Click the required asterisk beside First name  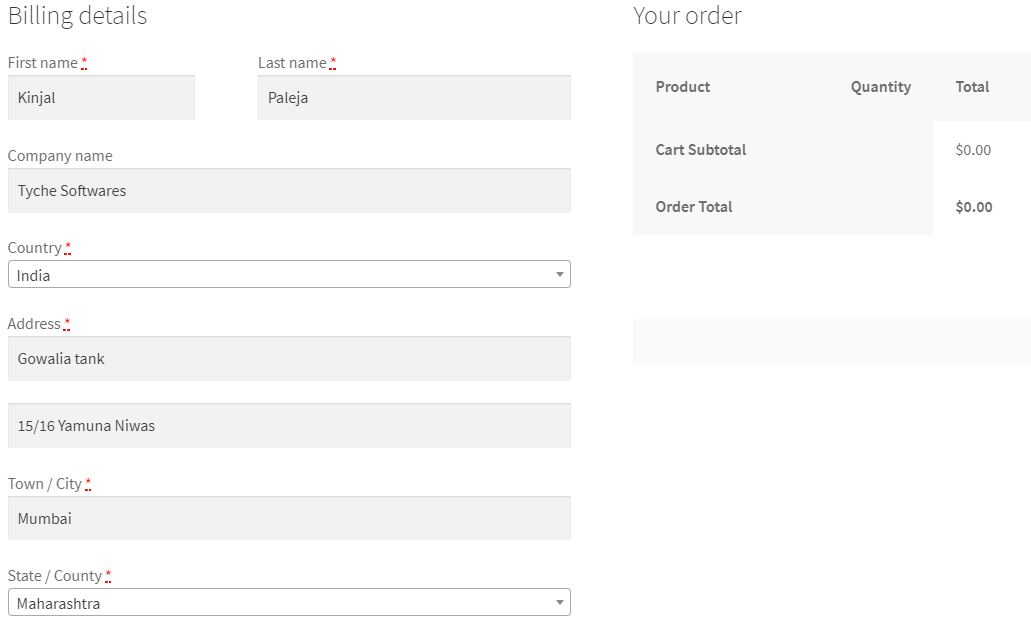tap(84, 63)
